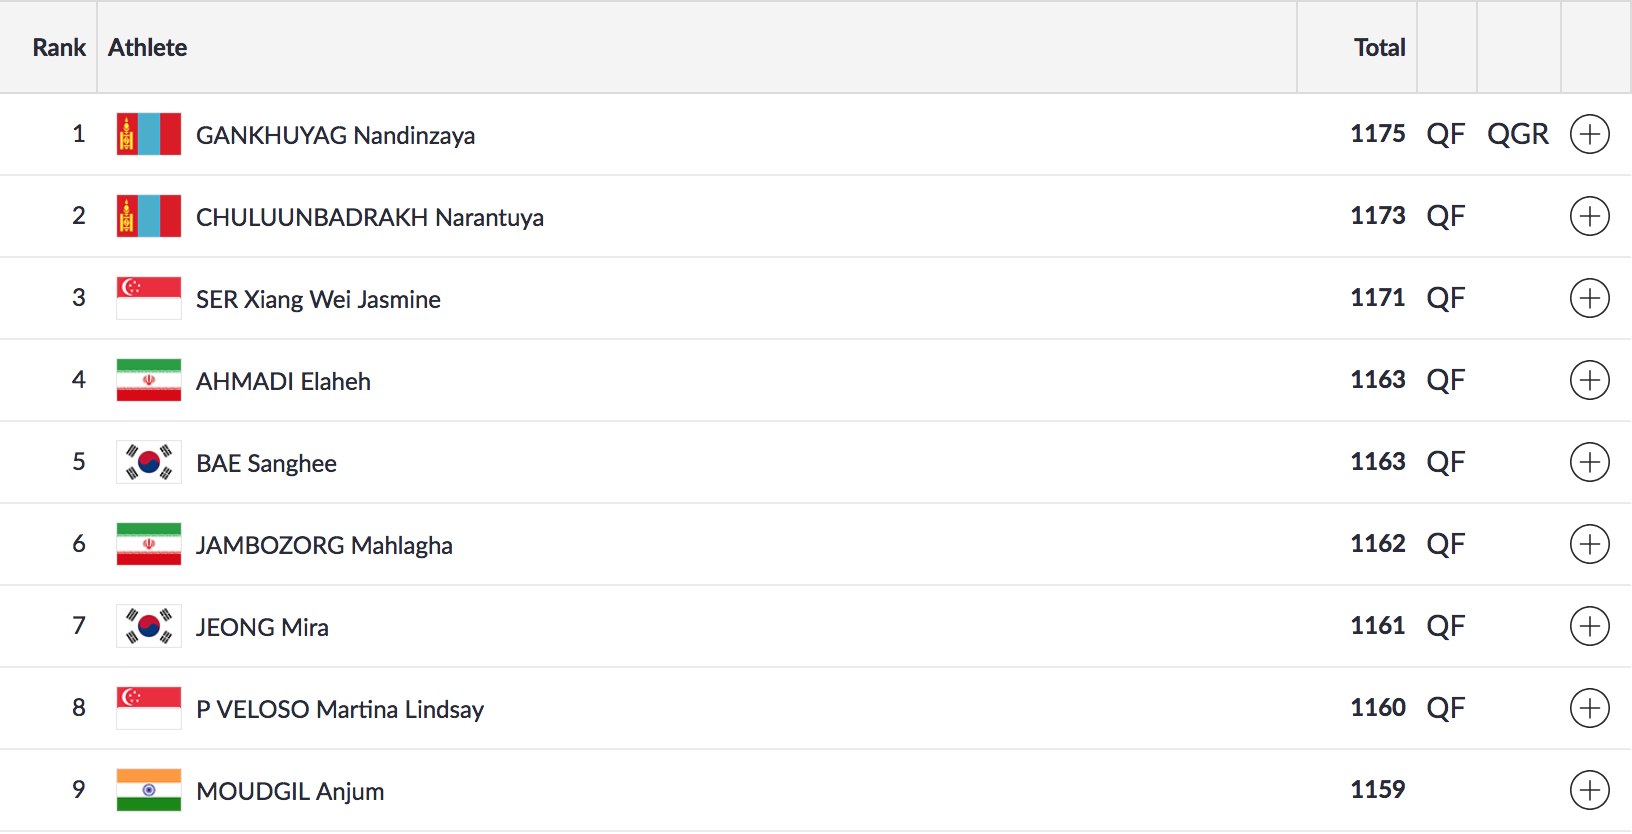The image size is (1632, 834).
Task: Open plus icon for SER Xiang Wei Jasmine
Action: 1589,298
